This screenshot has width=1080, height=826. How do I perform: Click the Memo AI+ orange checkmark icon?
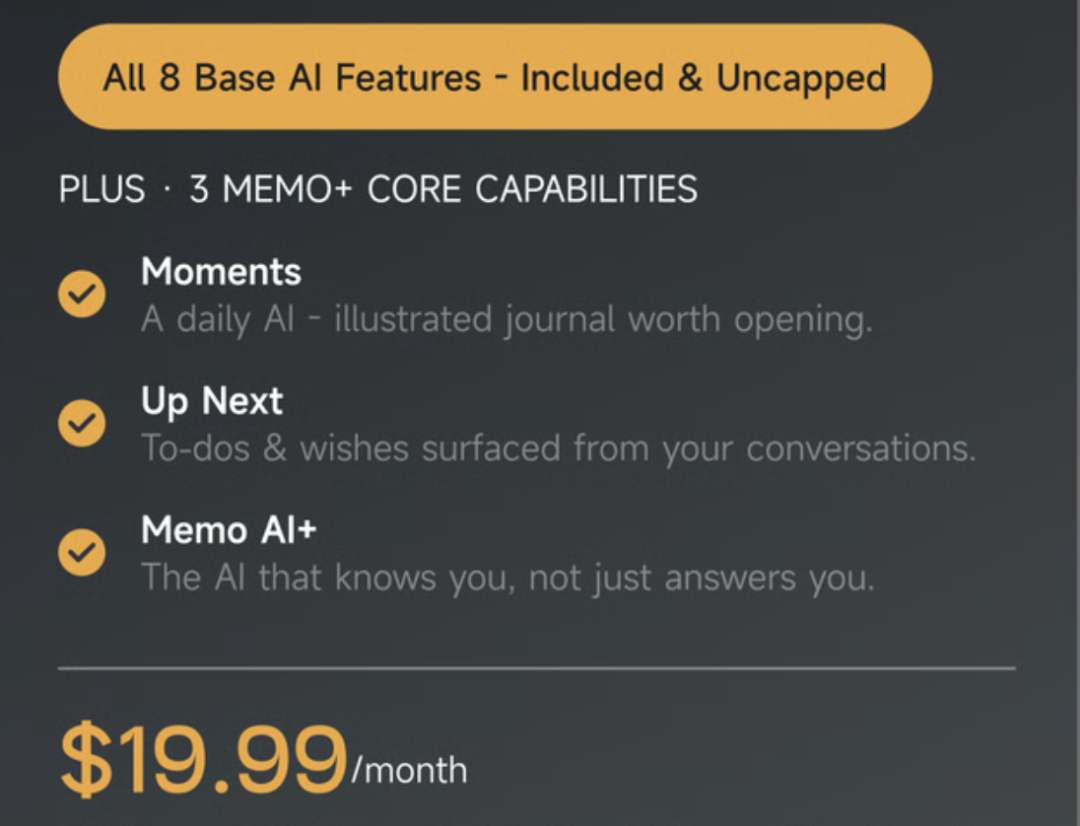coord(82,552)
